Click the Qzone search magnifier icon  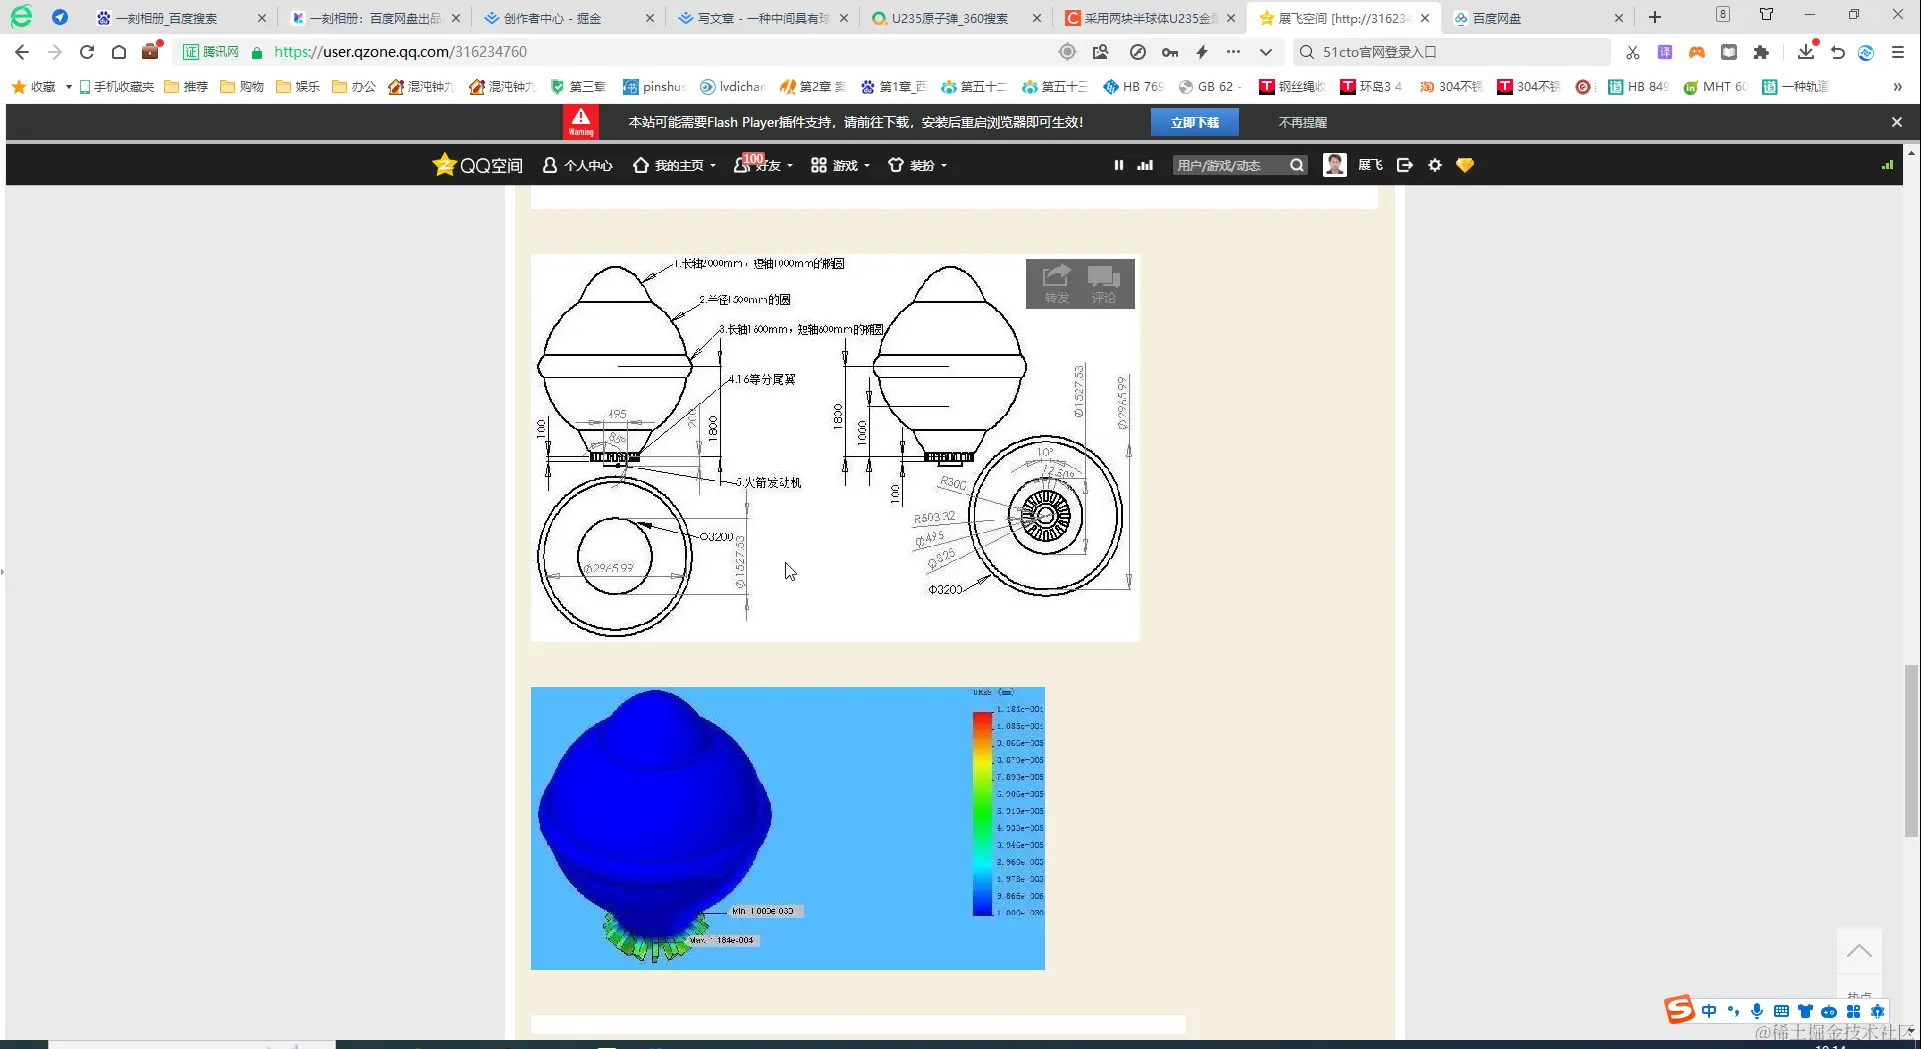click(x=1297, y=165)
